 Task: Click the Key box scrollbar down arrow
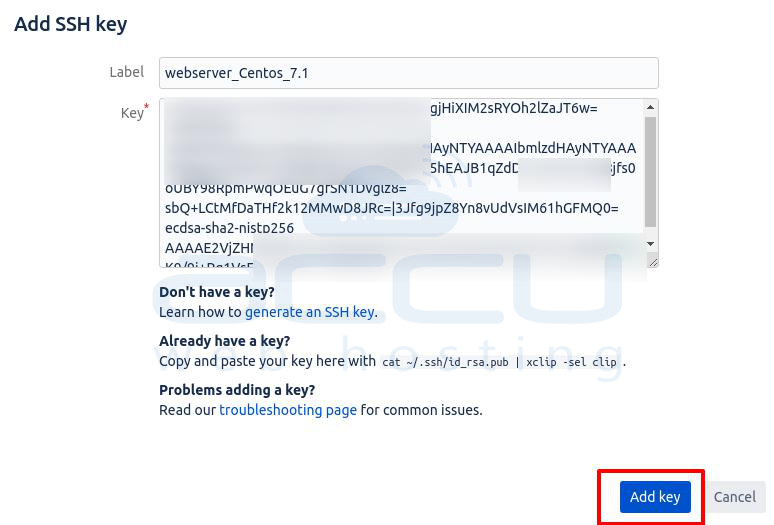click(651, 244)
